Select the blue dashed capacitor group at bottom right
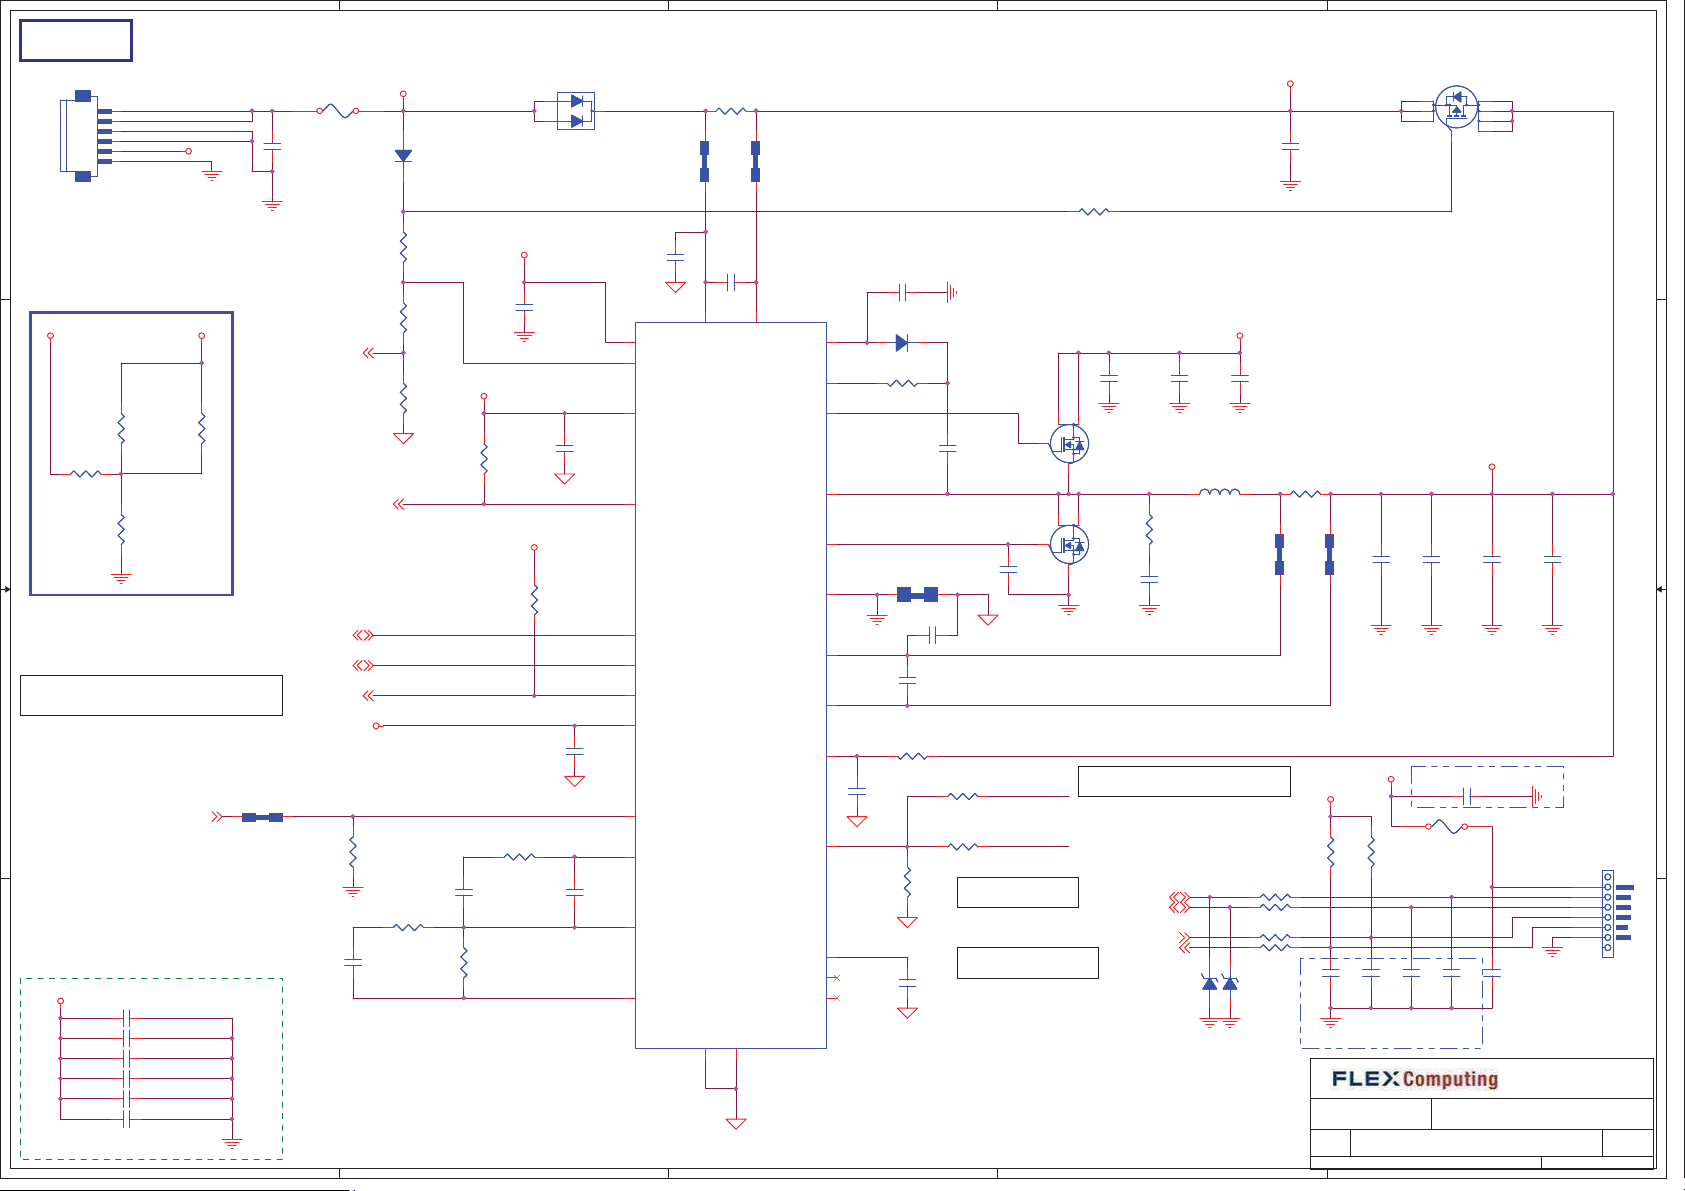Image resolution: width=1685 pixels, height=1191 pixels. [1391, 1003]
